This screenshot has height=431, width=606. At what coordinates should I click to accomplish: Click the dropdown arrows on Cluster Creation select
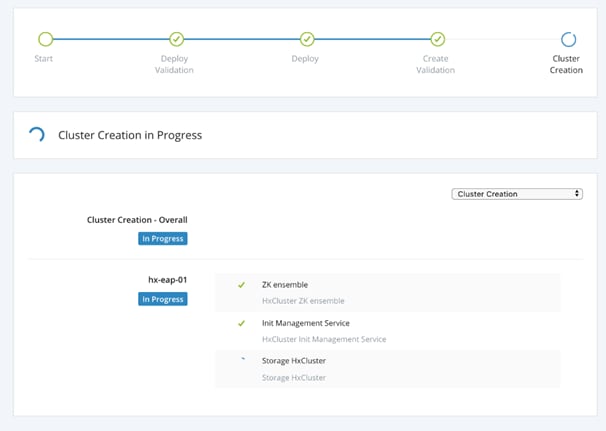(x=577, y=194)
